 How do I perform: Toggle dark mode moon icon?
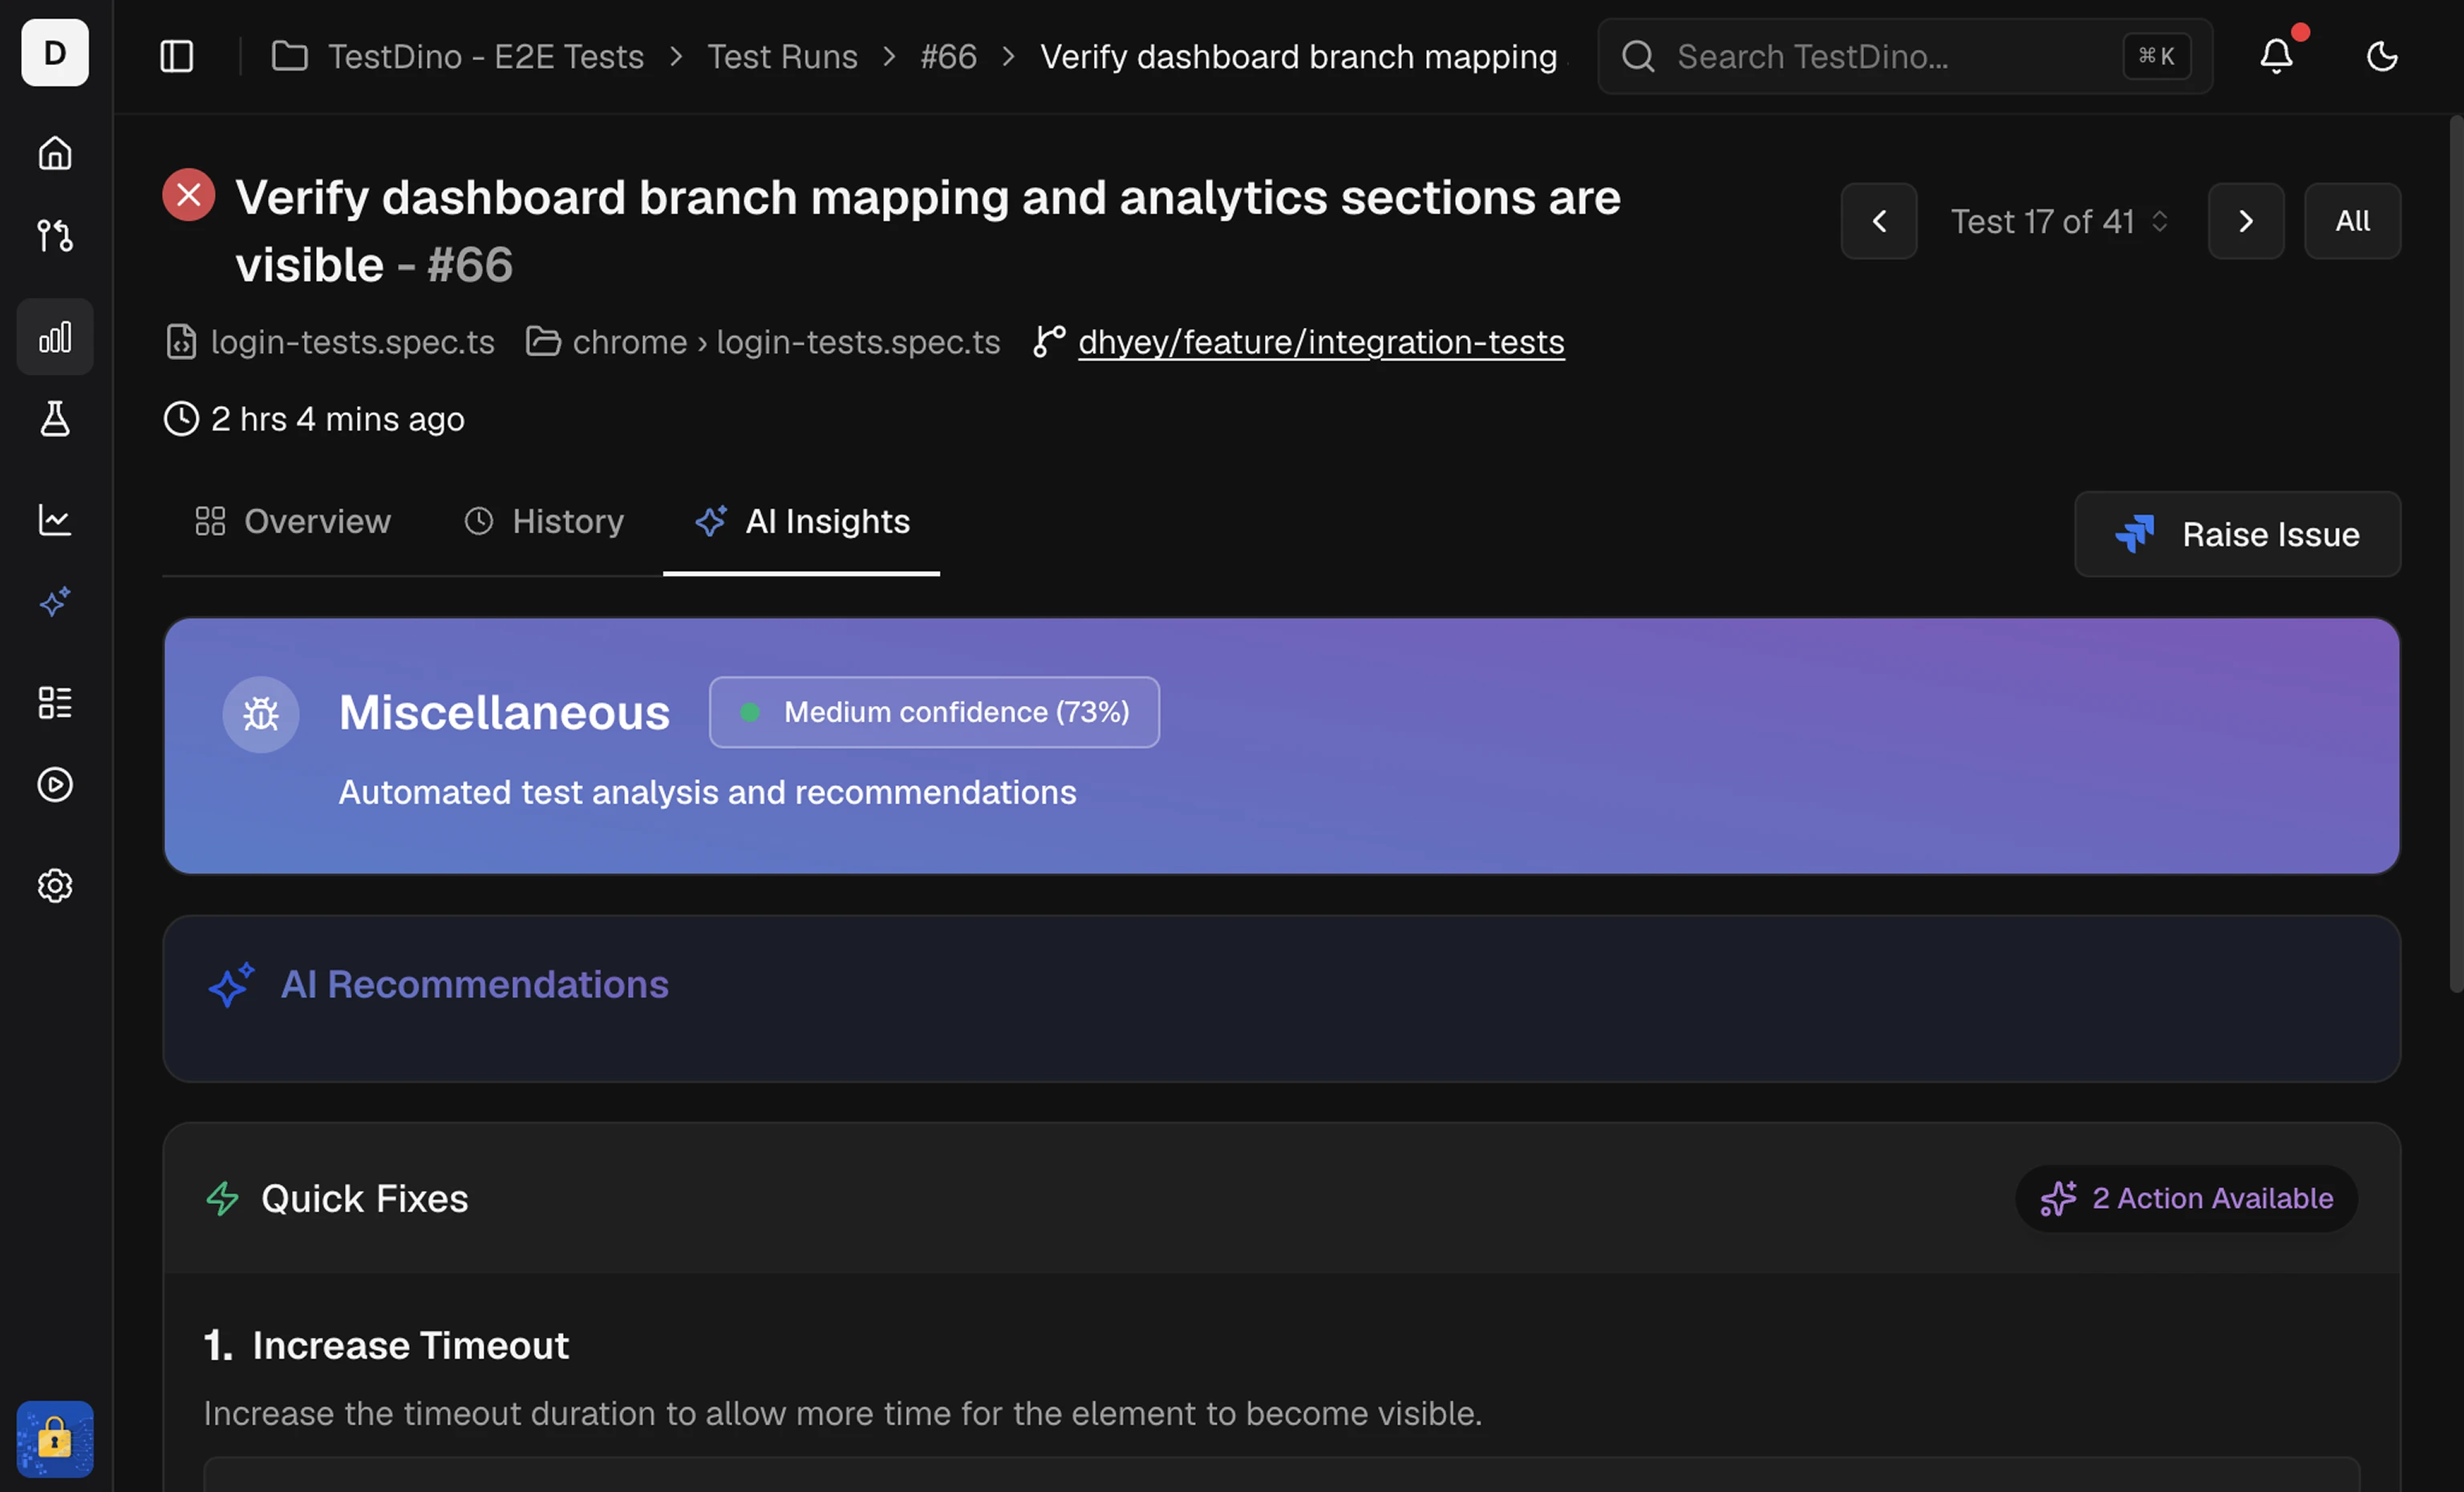2382,56
